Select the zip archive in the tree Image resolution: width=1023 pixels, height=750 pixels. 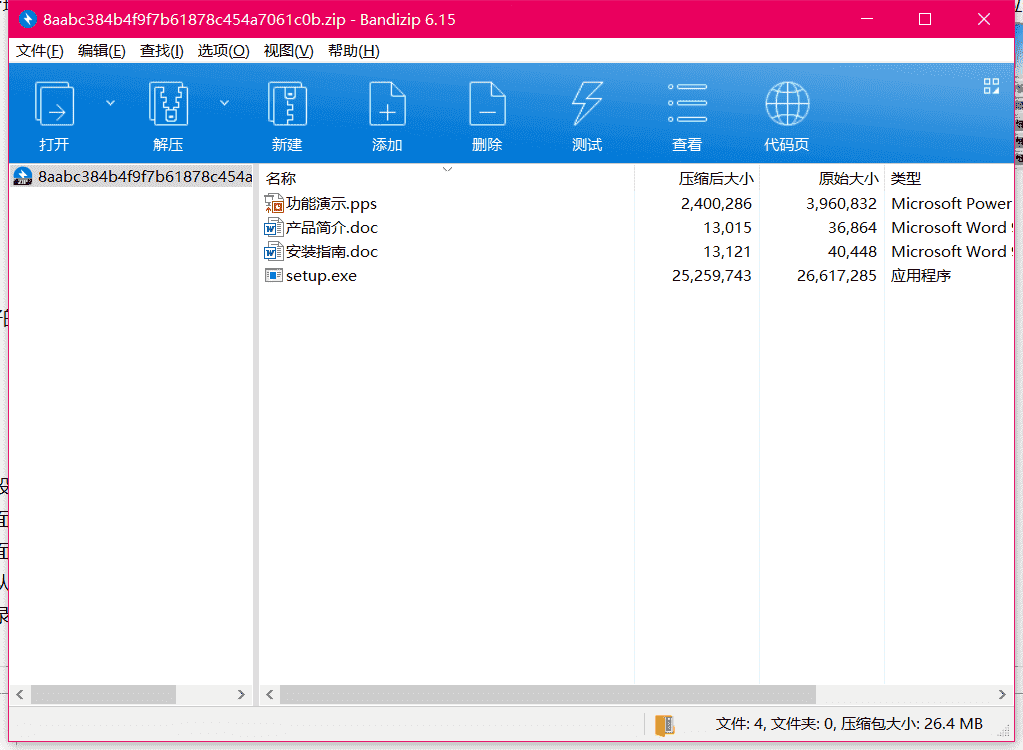132,177
